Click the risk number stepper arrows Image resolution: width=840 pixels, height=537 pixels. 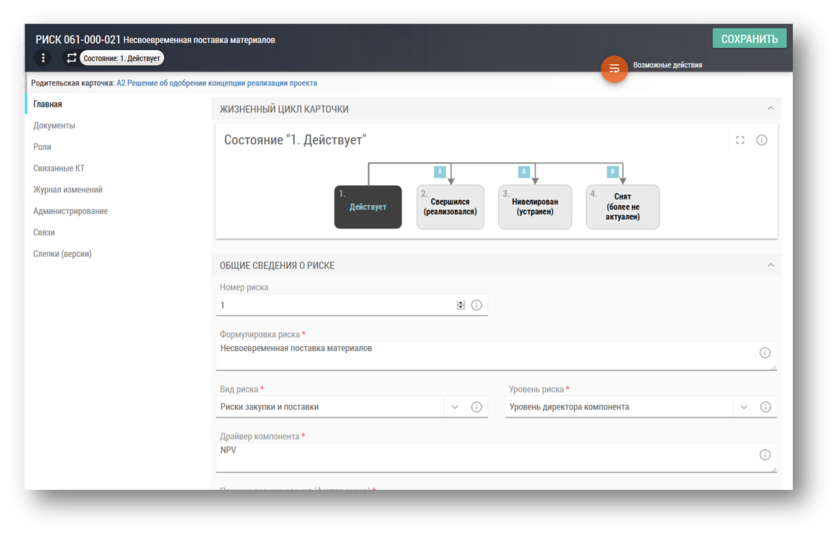tap(460, 305)
